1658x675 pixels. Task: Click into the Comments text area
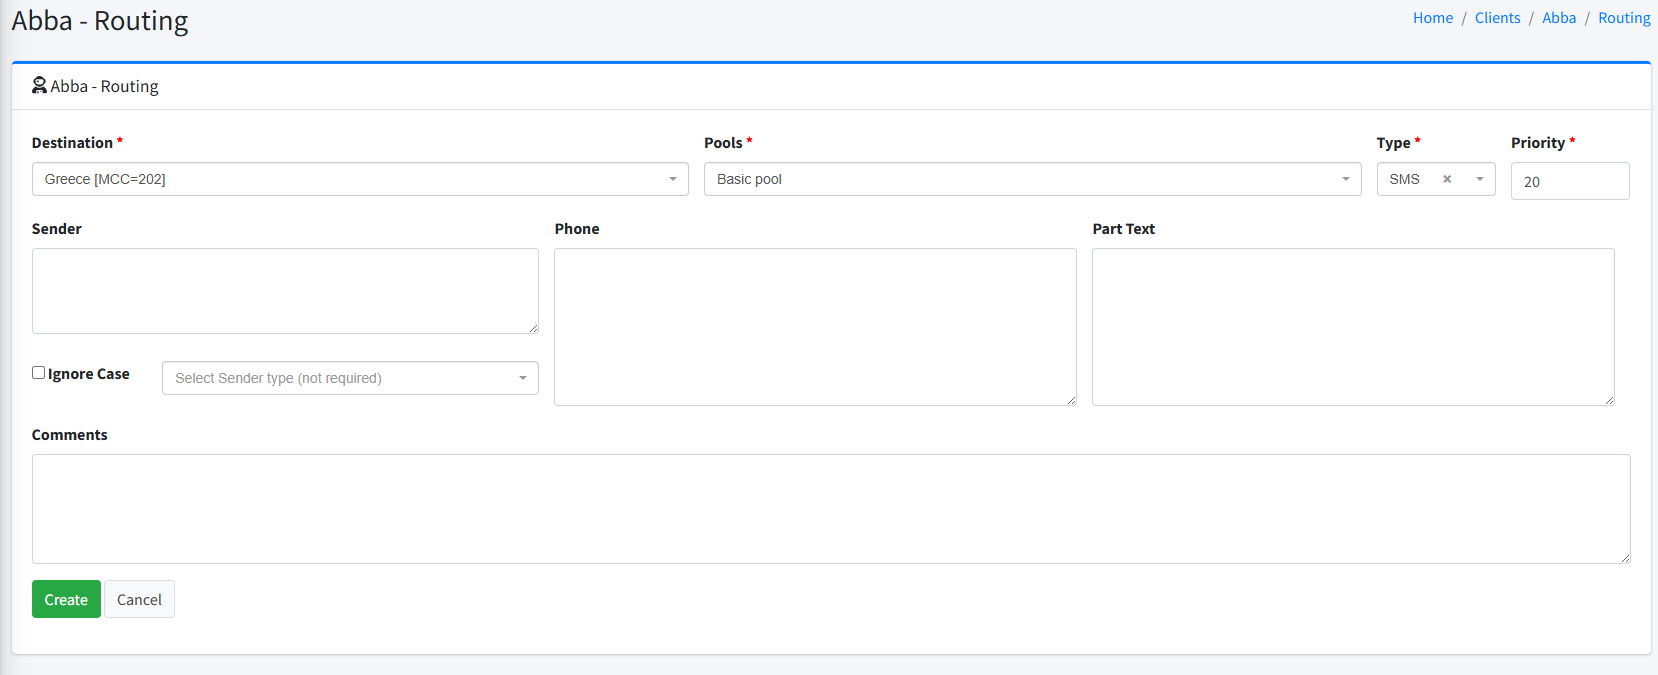pyautogui.click(x=830, y=509)
